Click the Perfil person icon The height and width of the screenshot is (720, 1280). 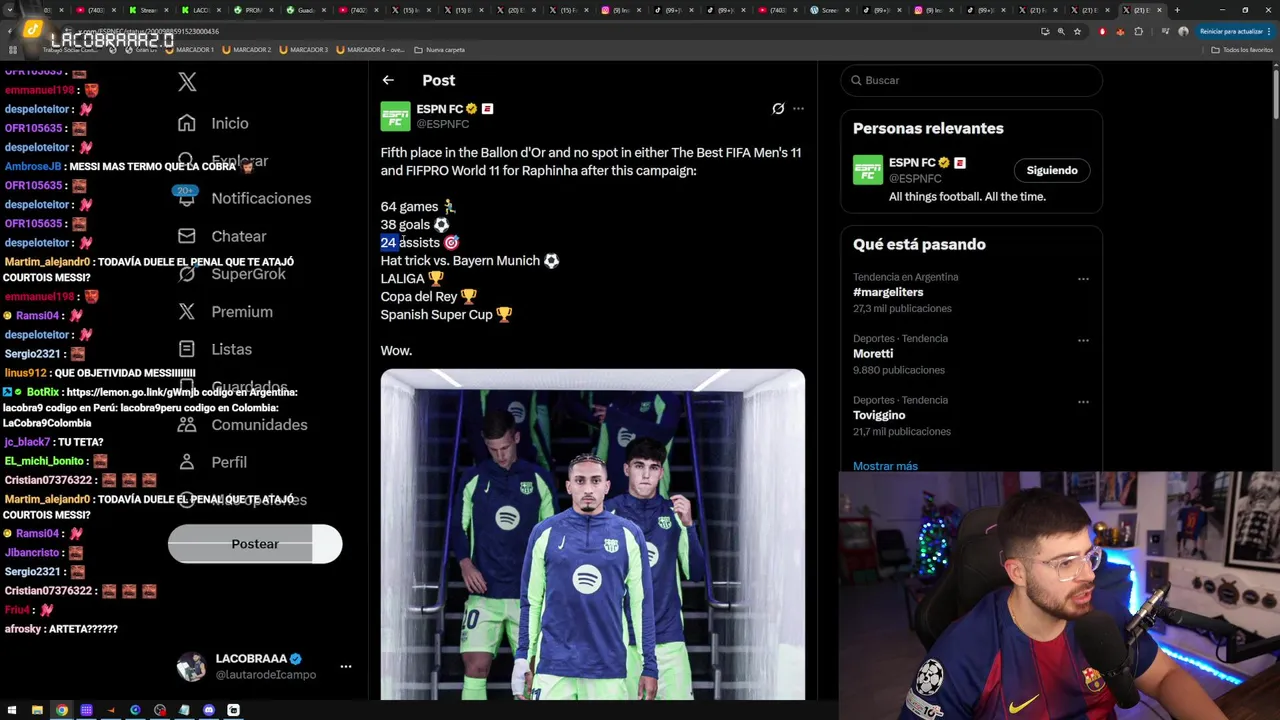click(x=187, y=462)
